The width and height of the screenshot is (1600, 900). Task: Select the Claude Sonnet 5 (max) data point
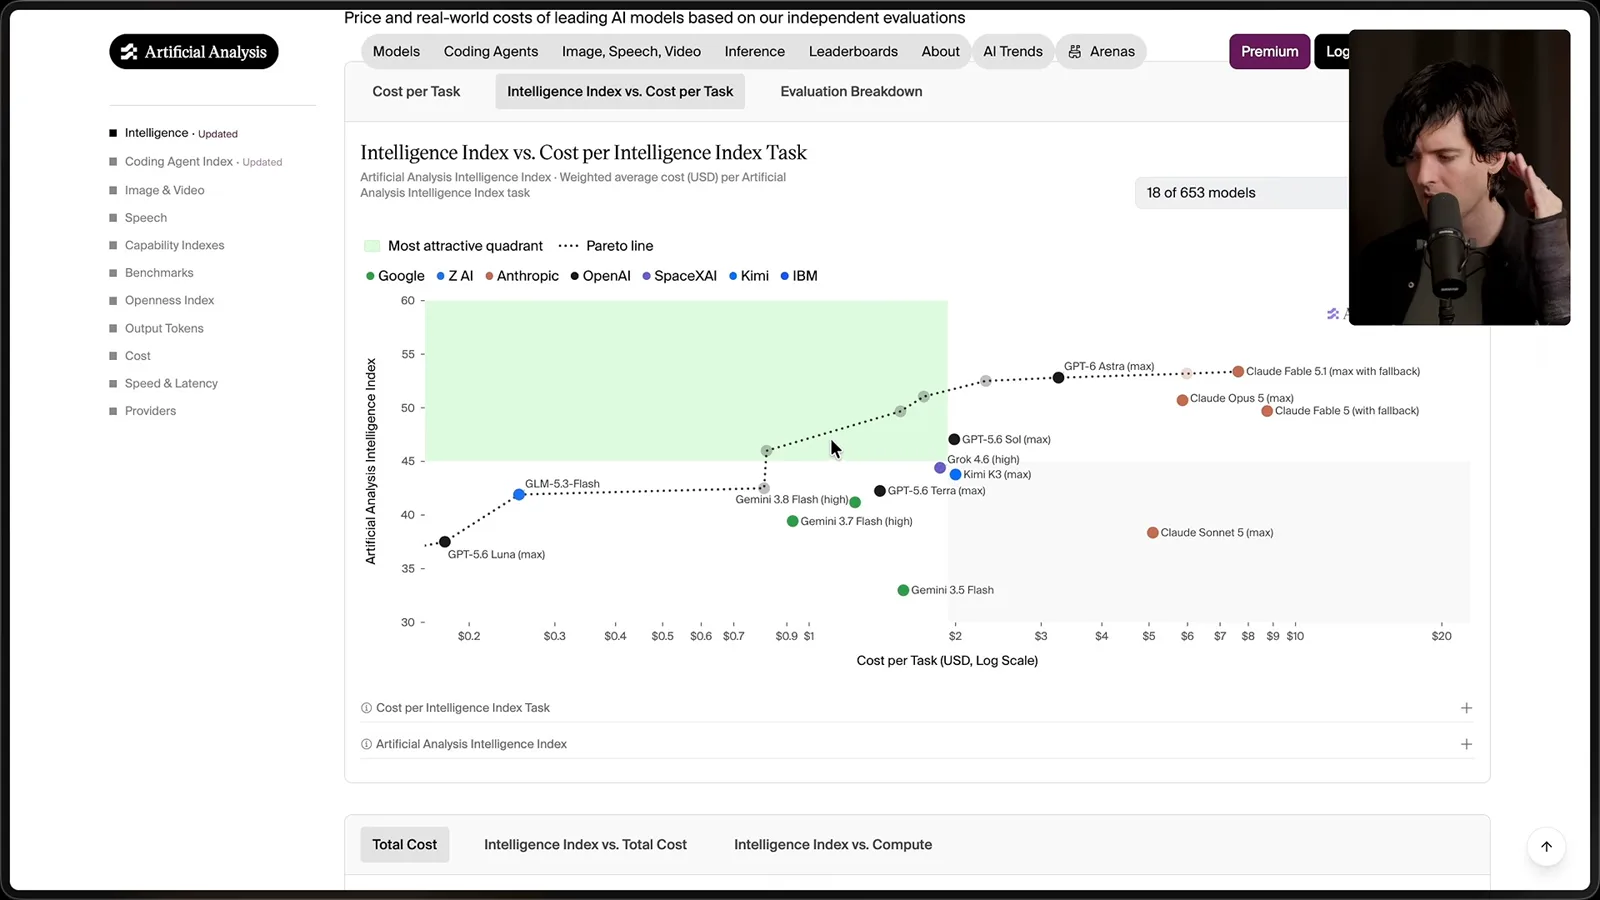coord(1153,533)
